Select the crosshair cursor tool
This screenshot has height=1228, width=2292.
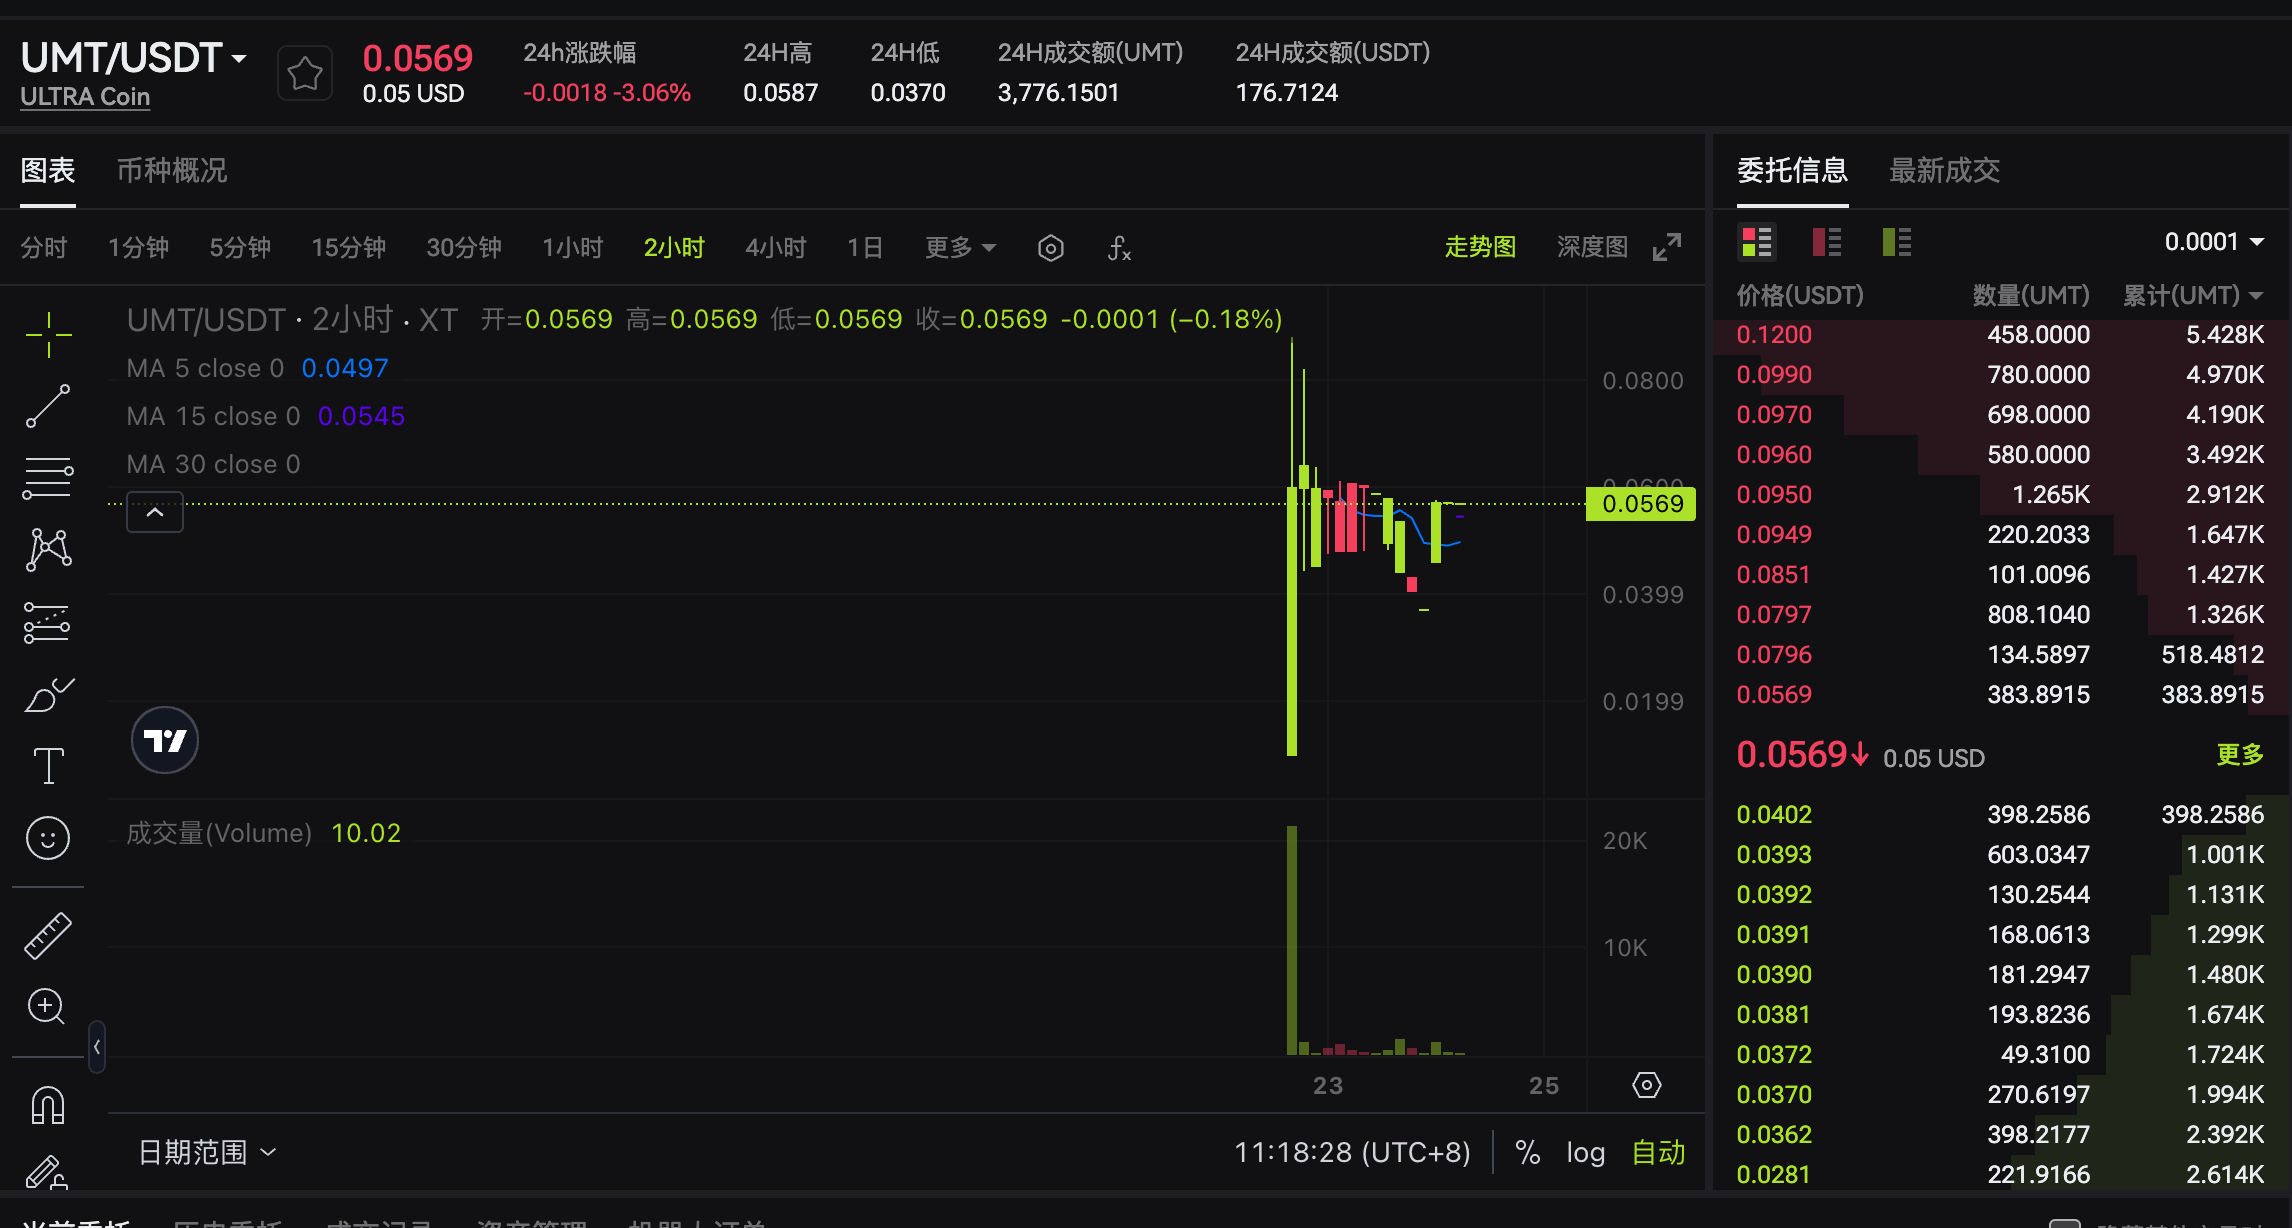[x=47, y=335]
